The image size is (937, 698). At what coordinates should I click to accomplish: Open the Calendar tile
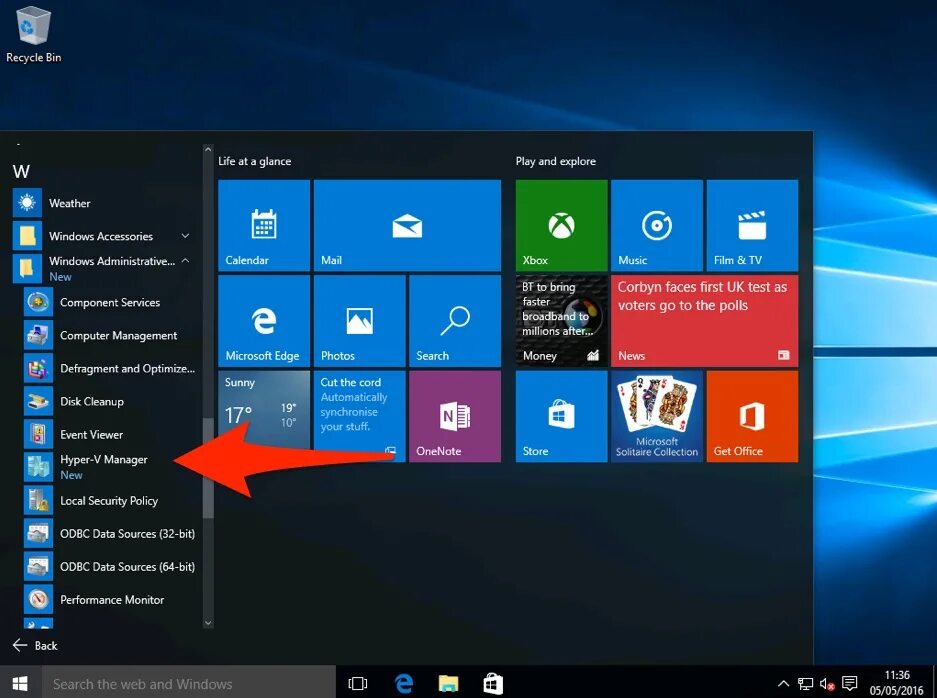[x=264, y=225]
